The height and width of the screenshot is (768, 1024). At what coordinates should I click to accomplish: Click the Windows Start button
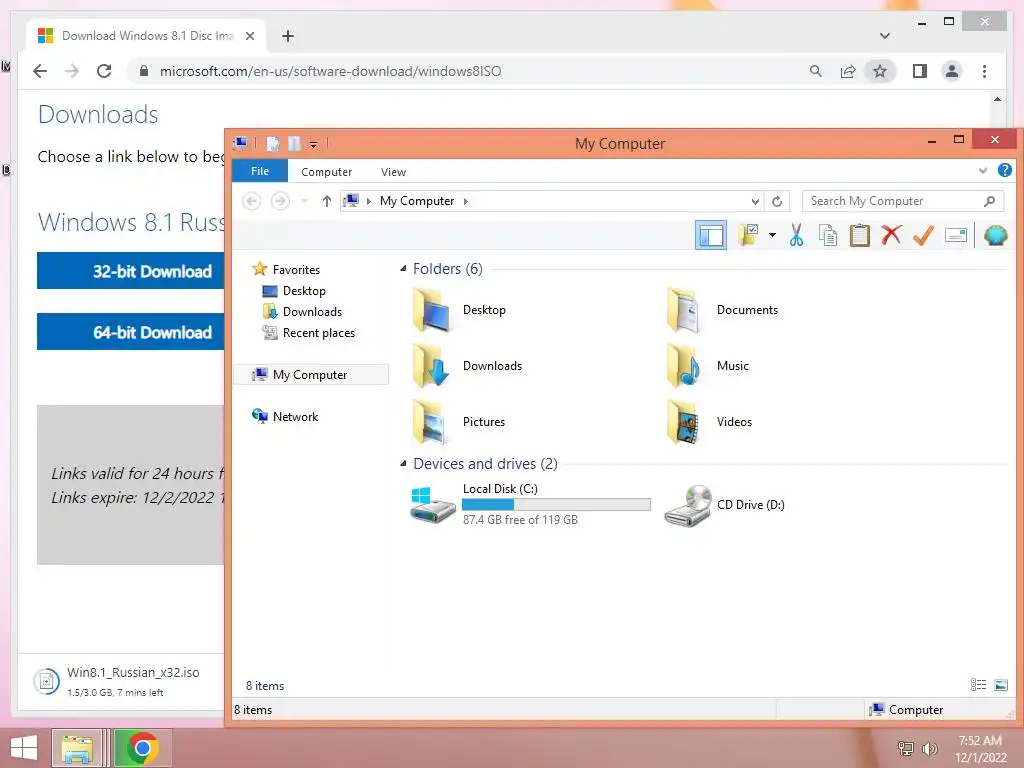[x=24, y=748]
